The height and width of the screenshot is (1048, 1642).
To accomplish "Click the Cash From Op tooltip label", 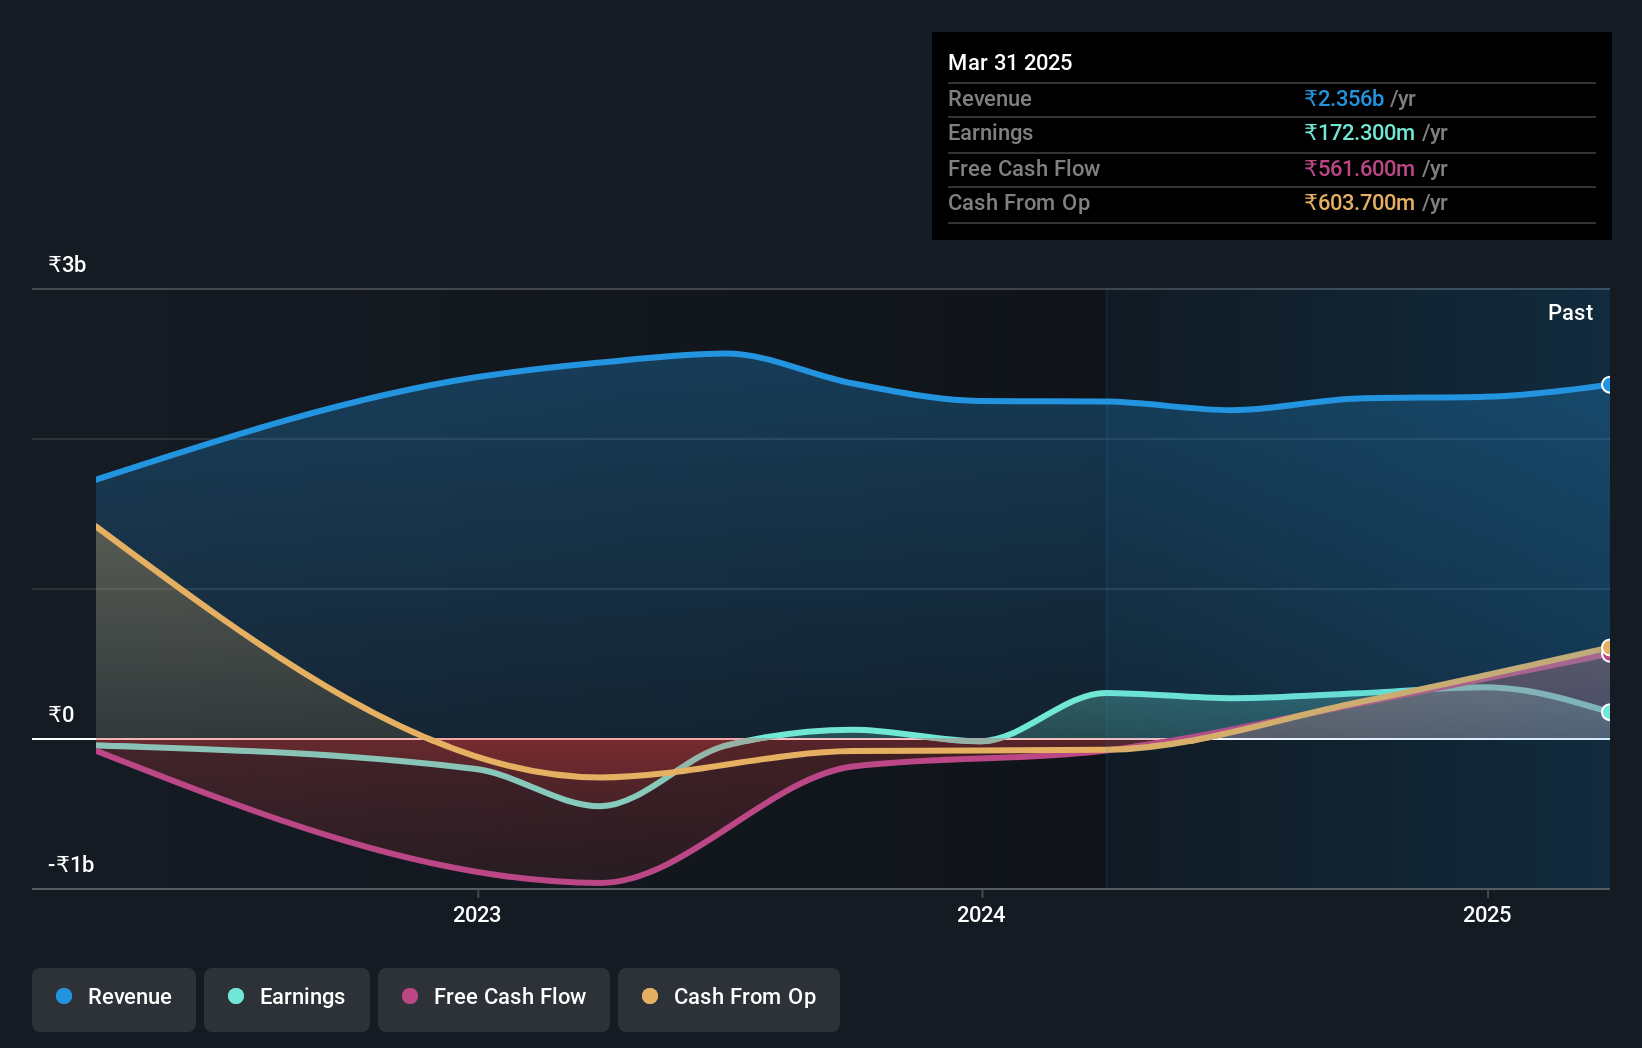I will 1019,203.
